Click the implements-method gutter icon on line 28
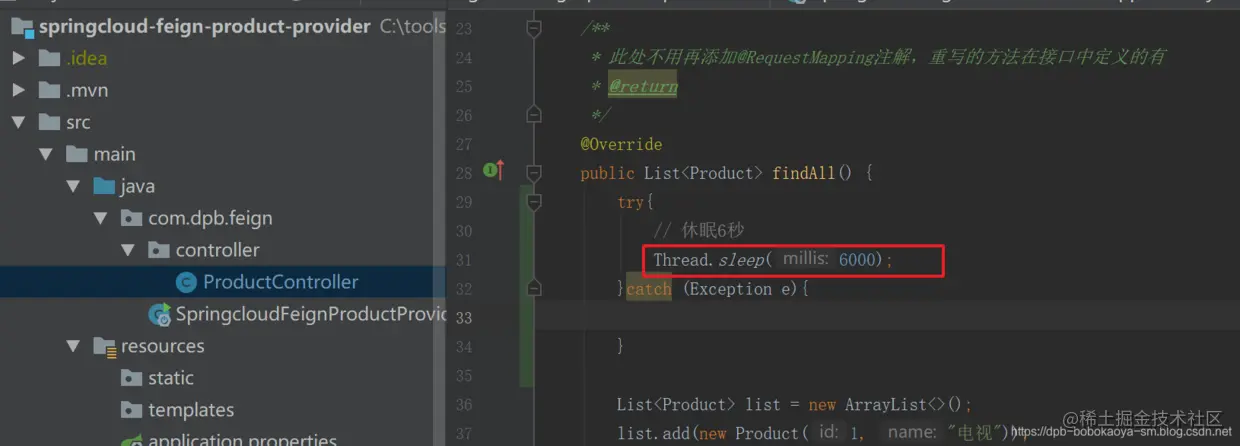This screenshot has width=1240, height=446. [494, 171]
